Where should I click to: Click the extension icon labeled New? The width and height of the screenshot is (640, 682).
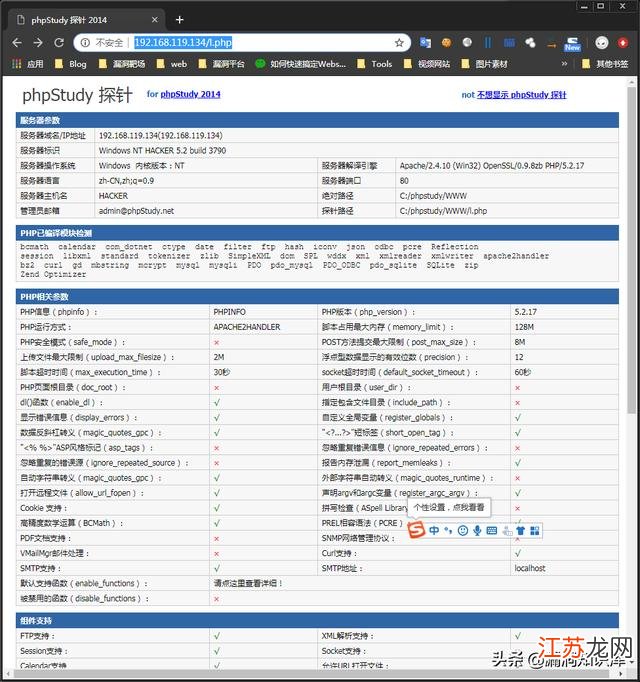coord(572,43)
